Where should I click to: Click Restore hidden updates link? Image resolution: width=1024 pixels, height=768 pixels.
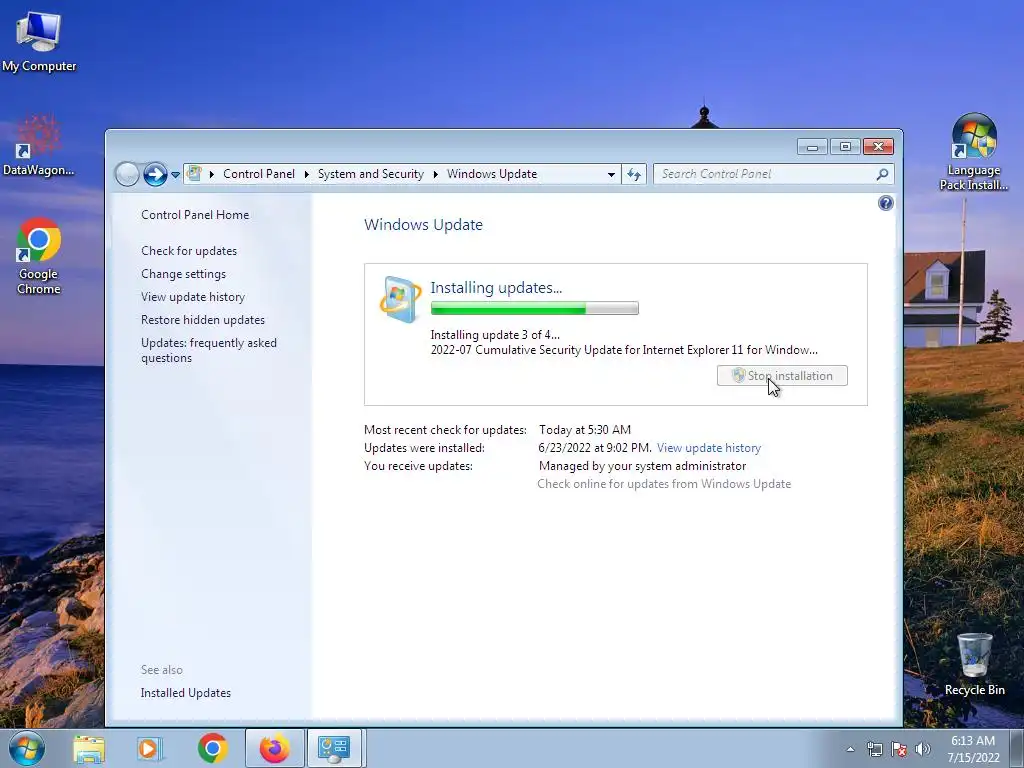pyautogui.click(x=202, y=320)
